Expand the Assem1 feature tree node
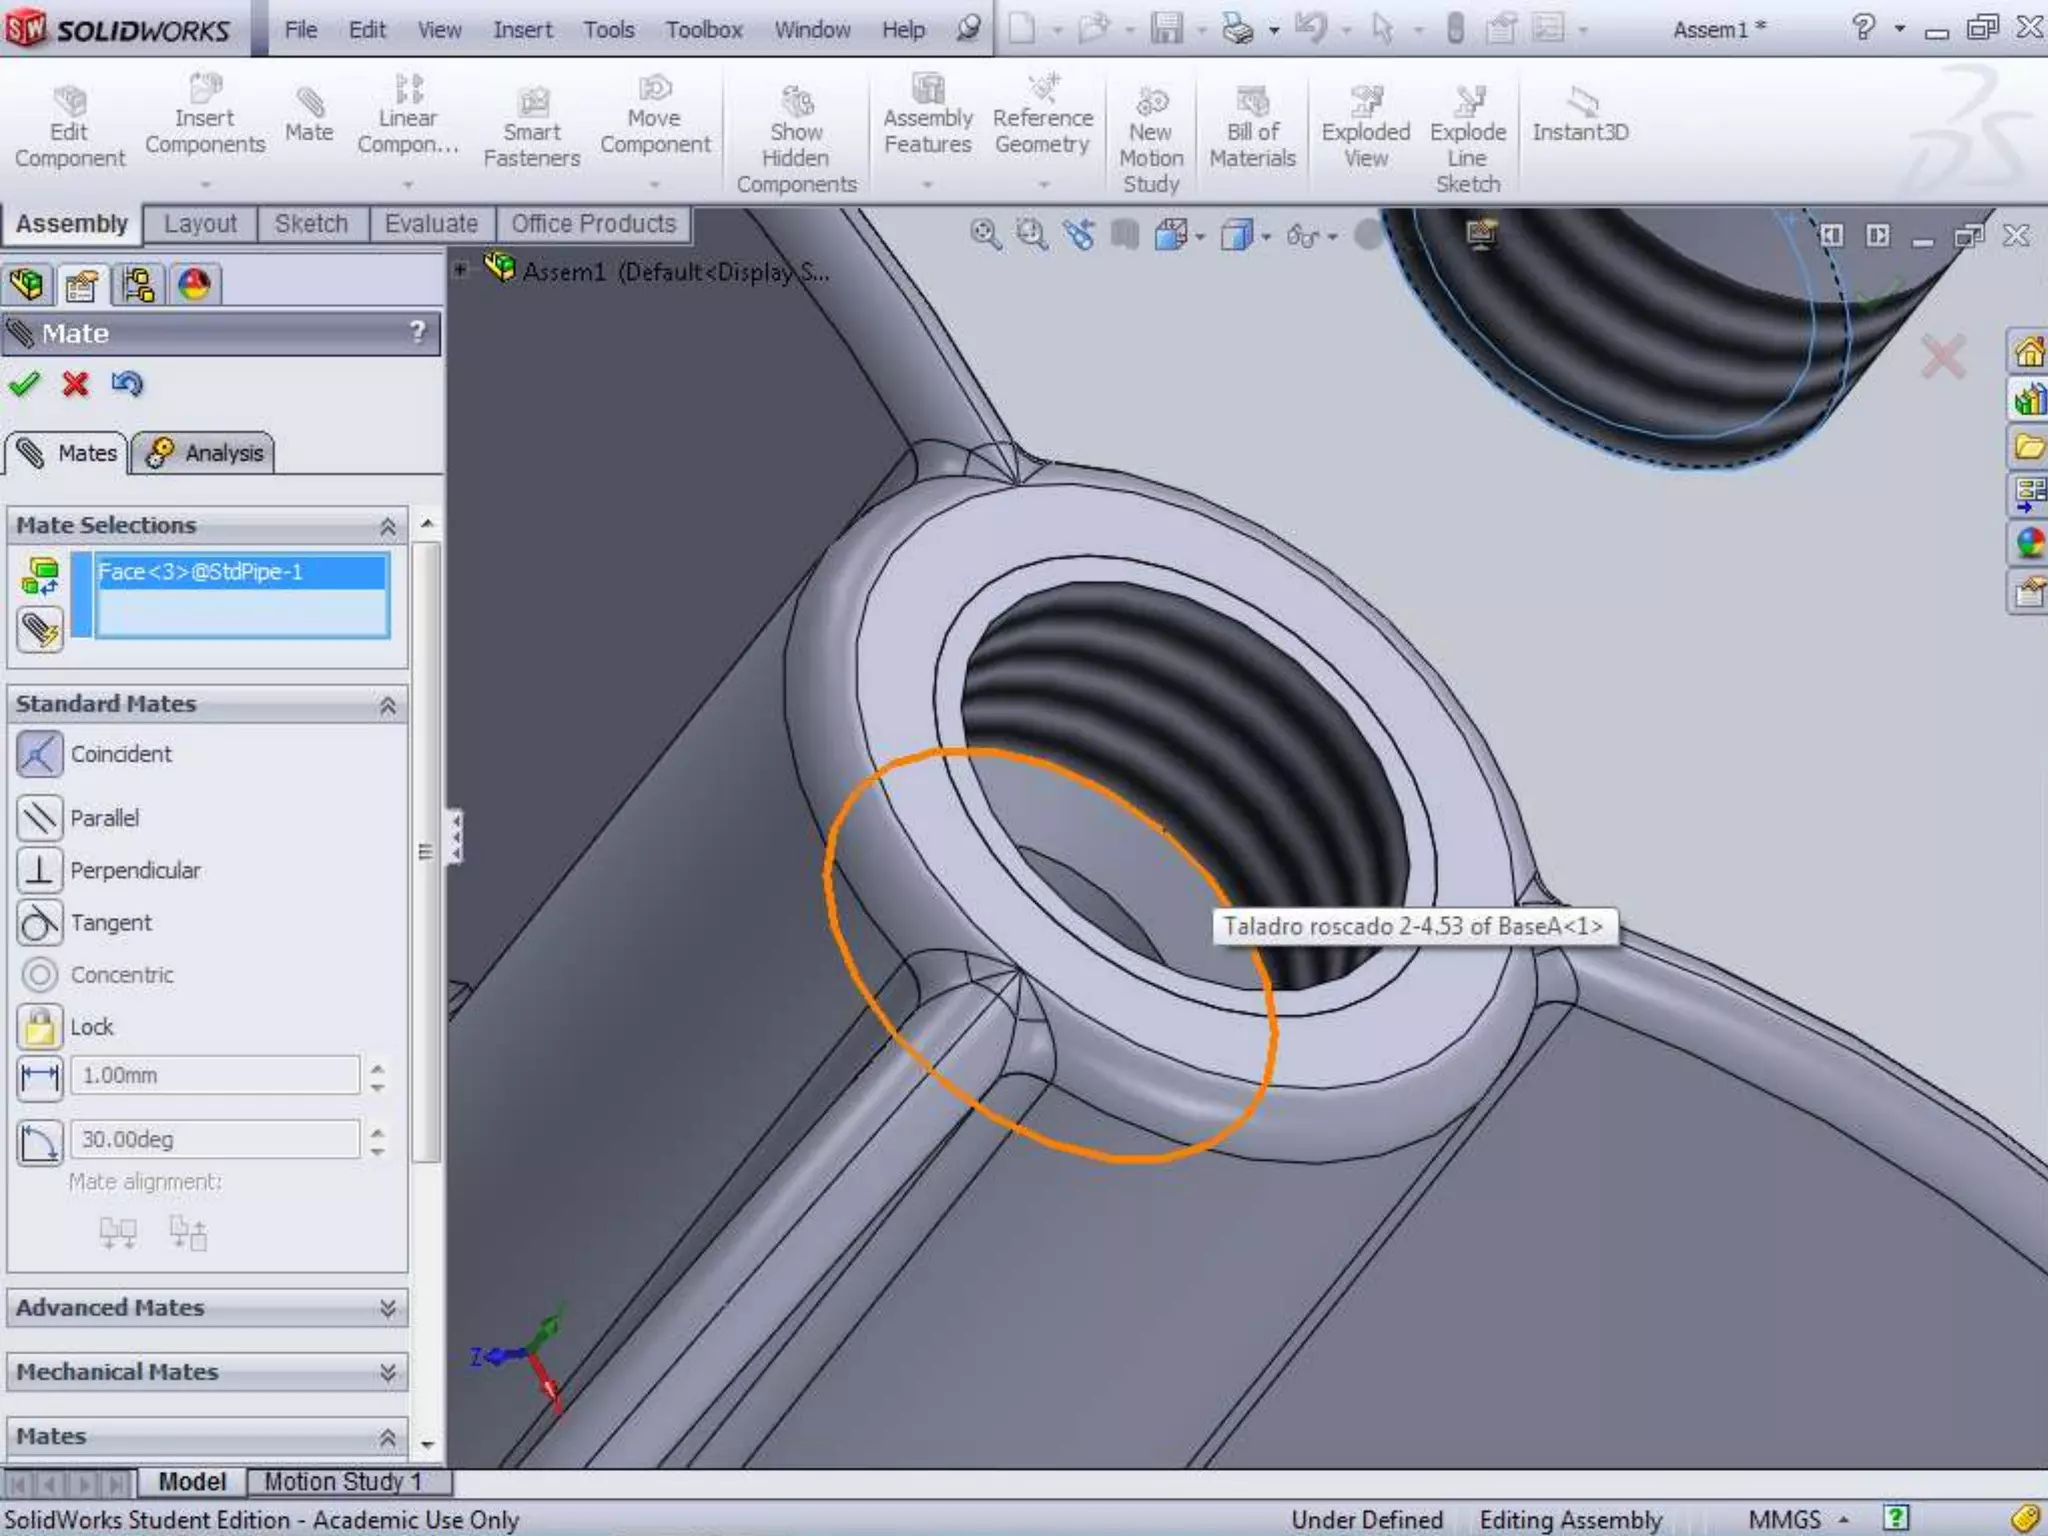The width and height of the screenshot is (2048, 1536). pos(461,270)
